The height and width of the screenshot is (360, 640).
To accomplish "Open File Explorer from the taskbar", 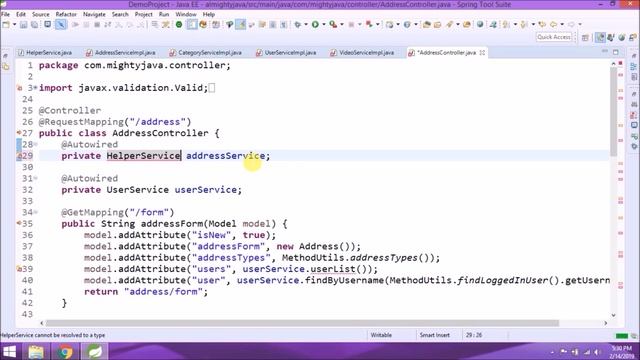I will [36, 351].
